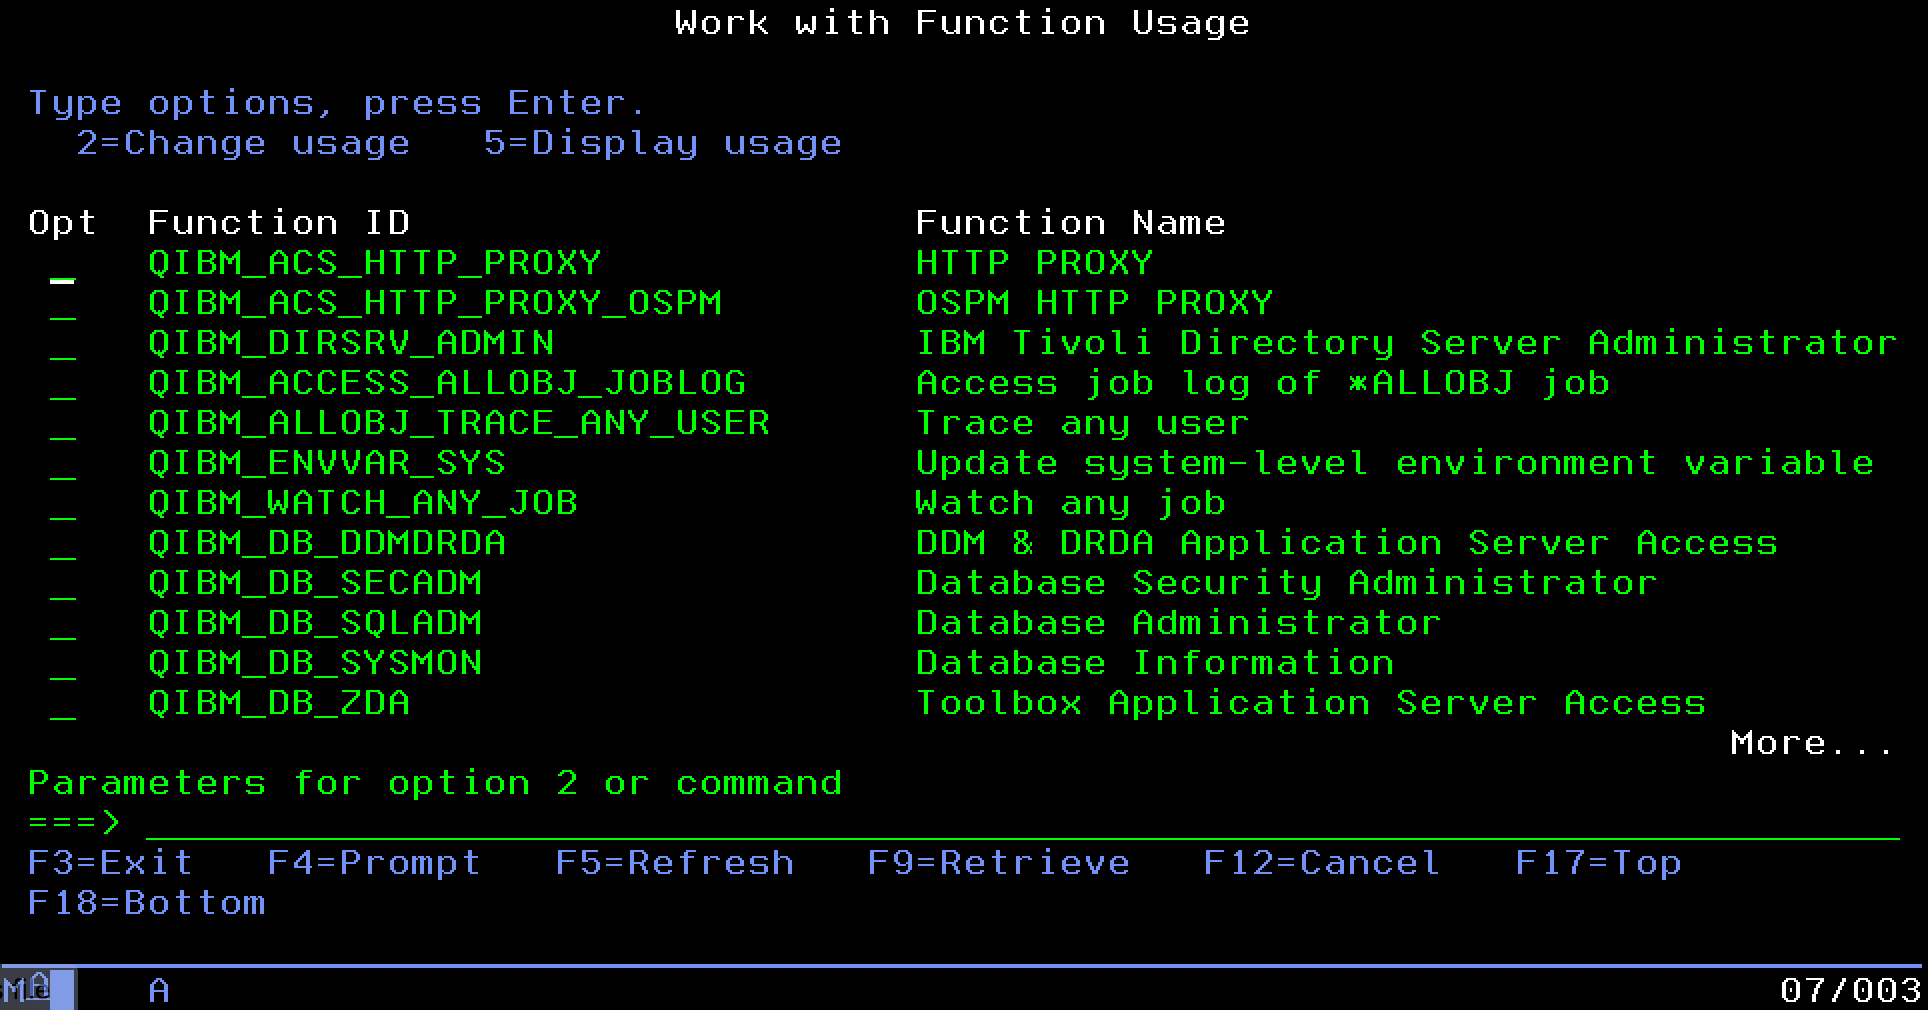
Task: Activate F5=Refresh to reload list
Action: click(674, 863)
